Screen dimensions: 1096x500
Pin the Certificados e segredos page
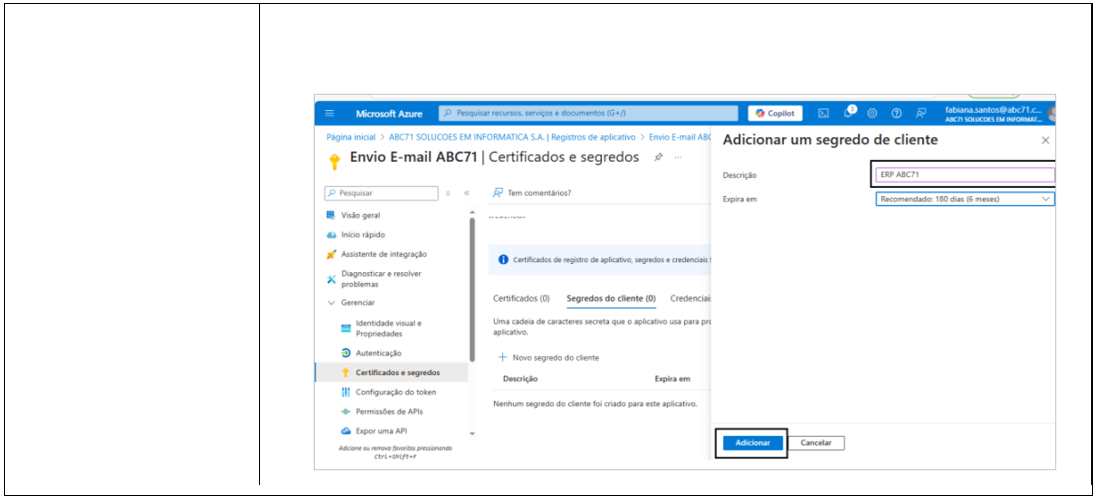pos(658,157)
